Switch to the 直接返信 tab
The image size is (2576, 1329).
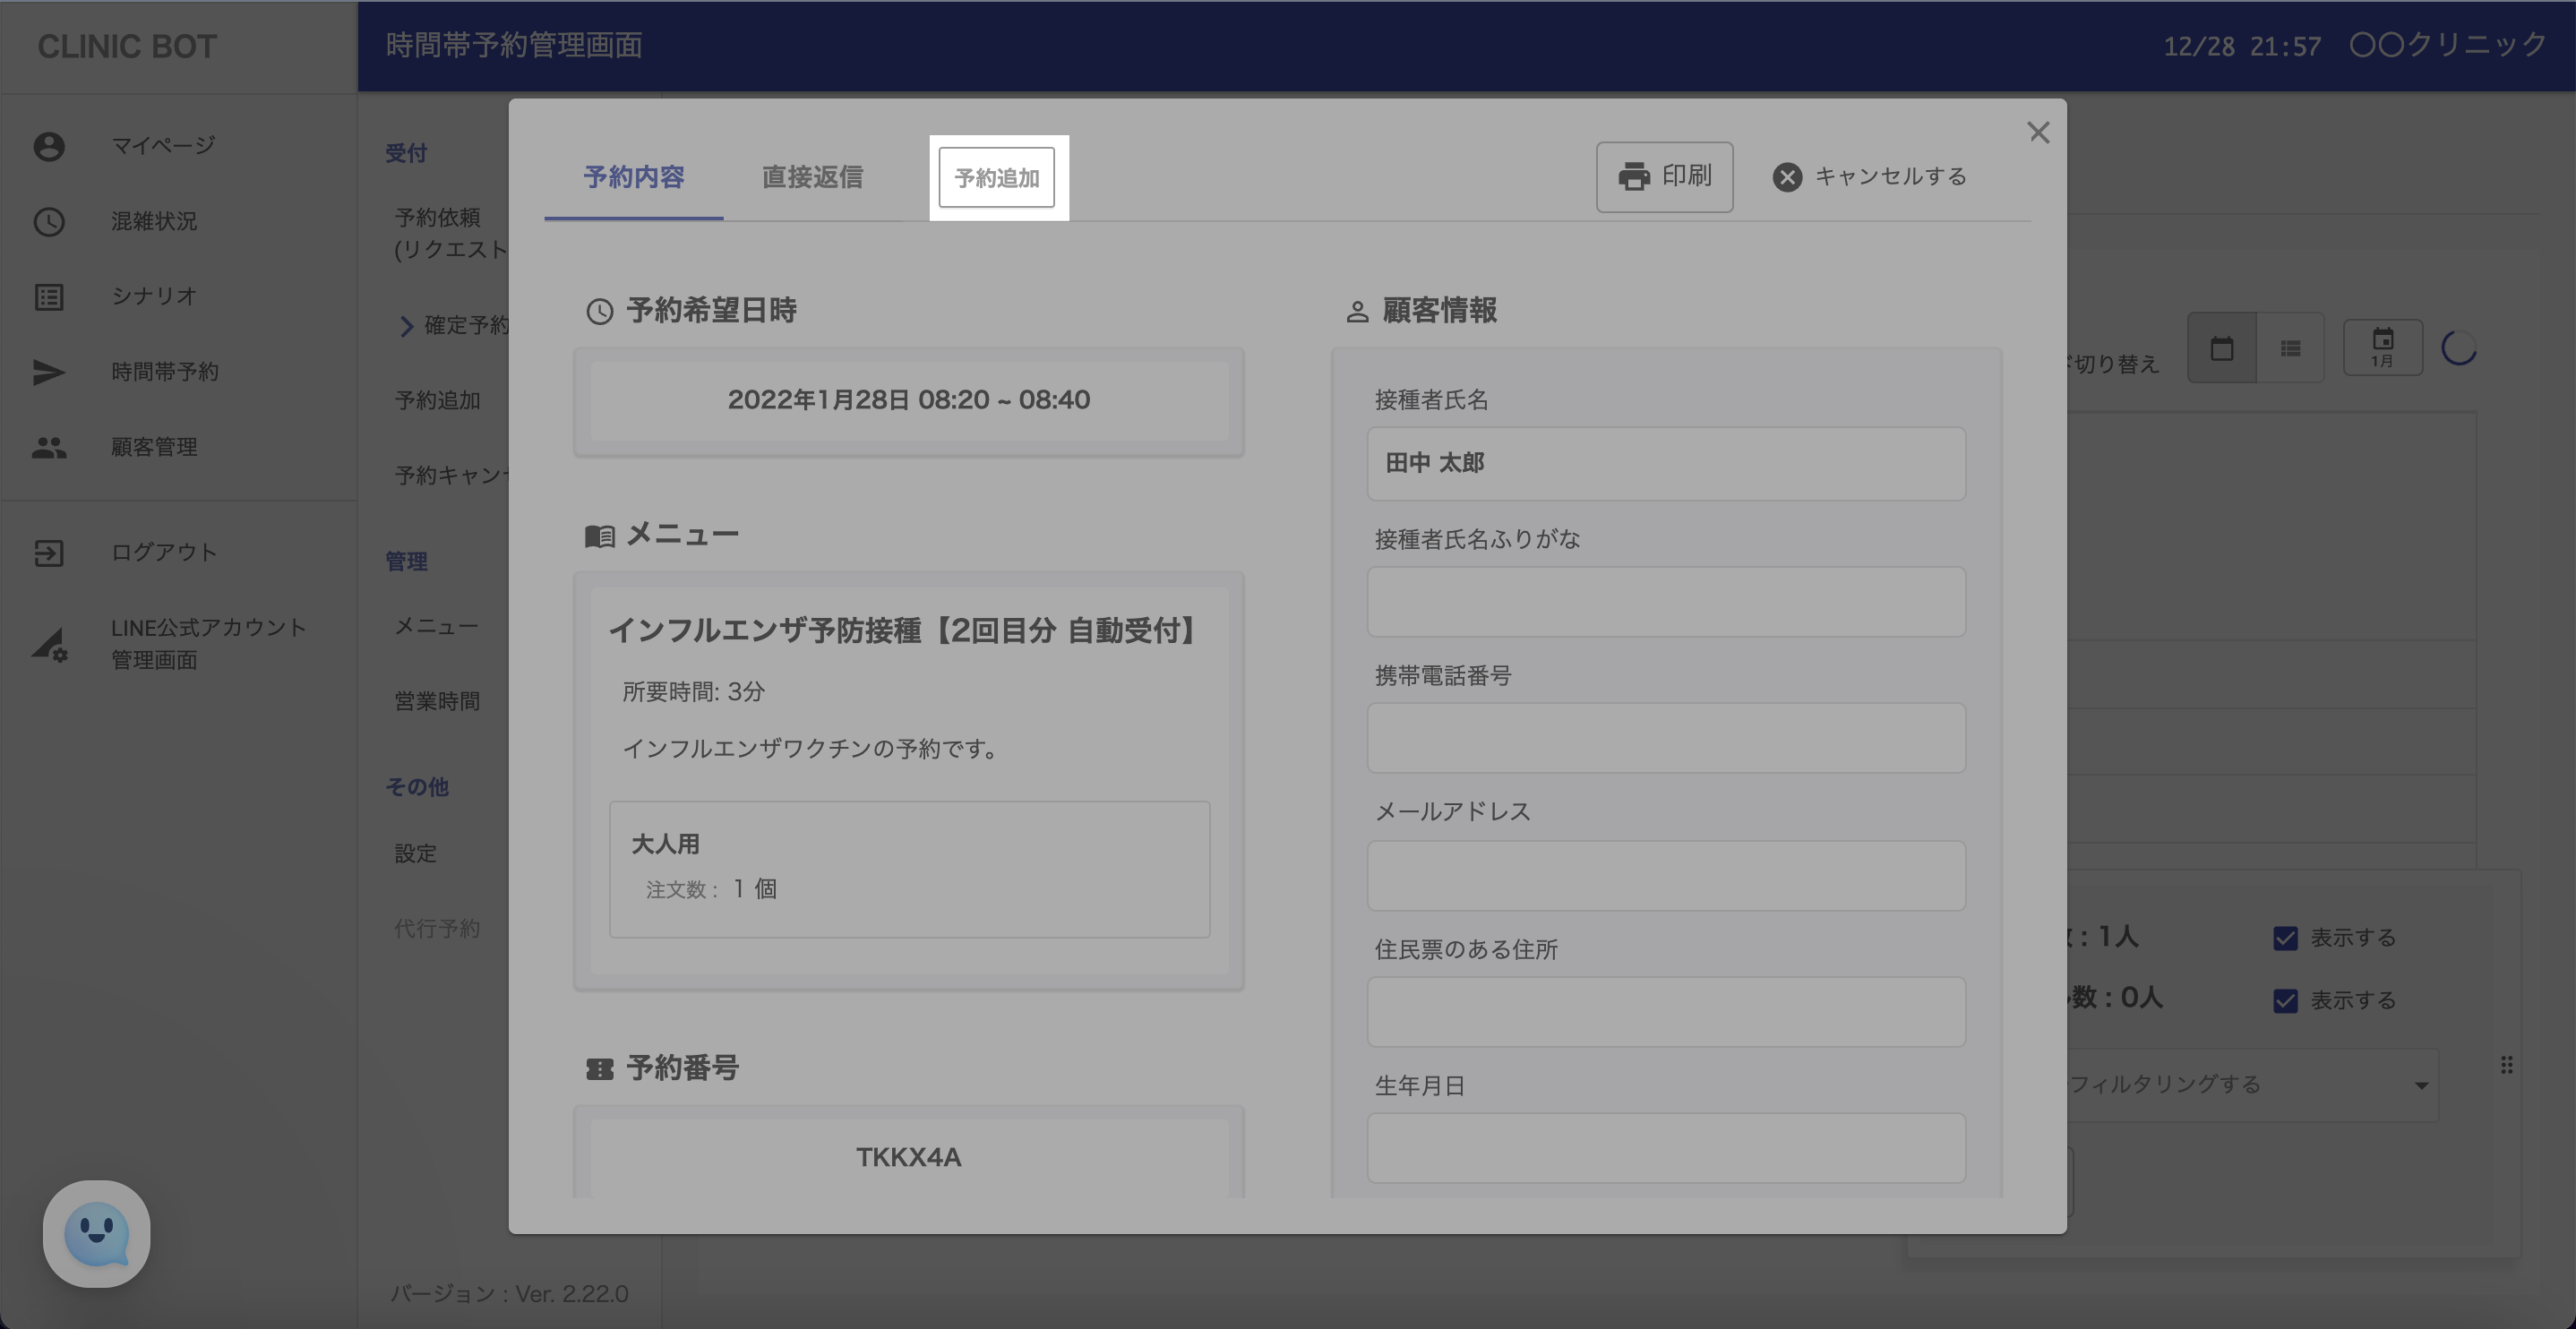click(812, 177)
